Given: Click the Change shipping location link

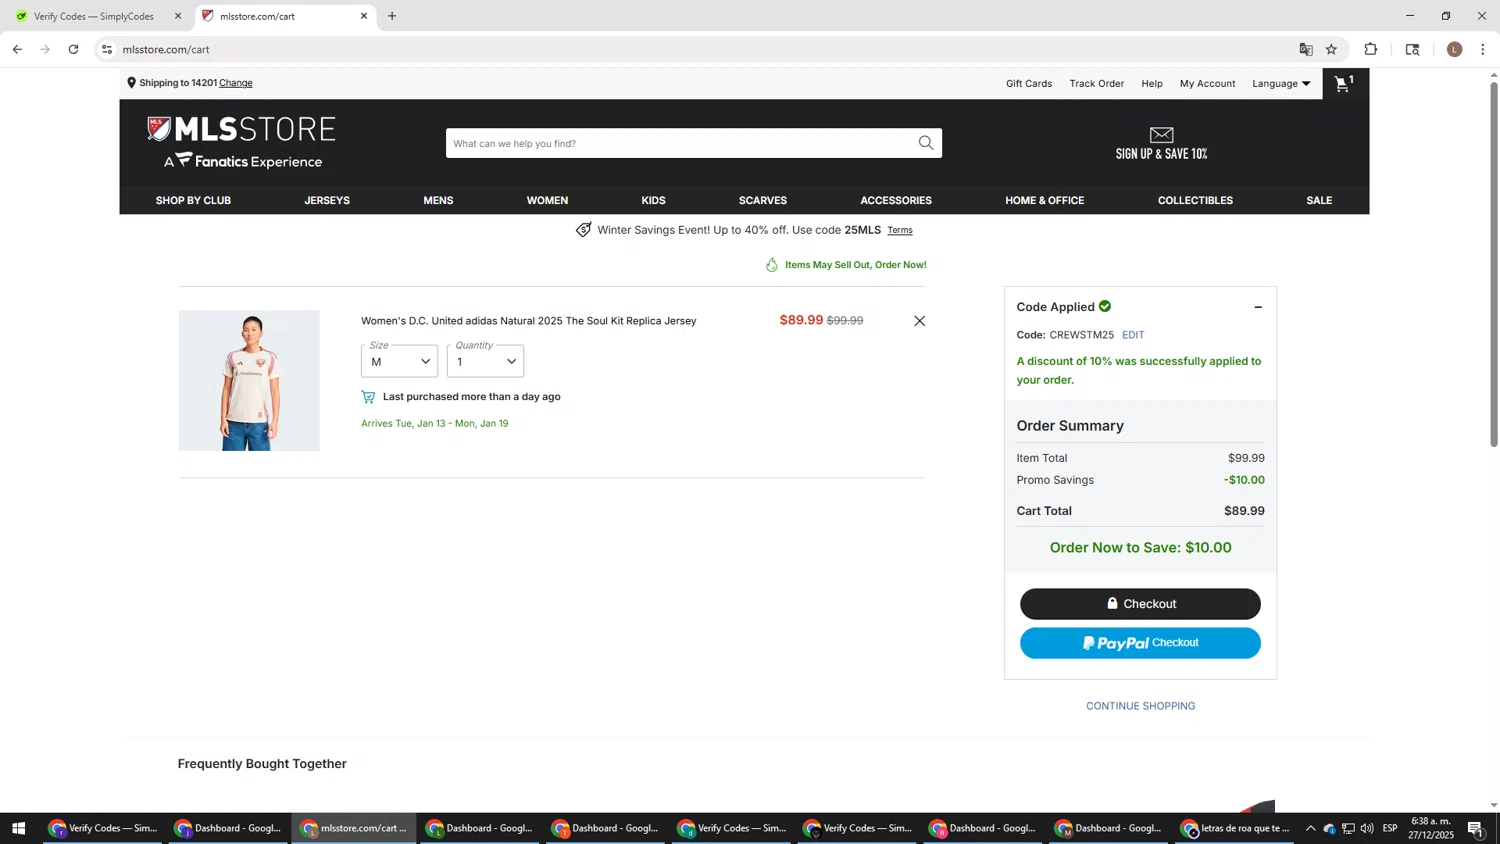Looking at the screenshot, I should [236, 83].
